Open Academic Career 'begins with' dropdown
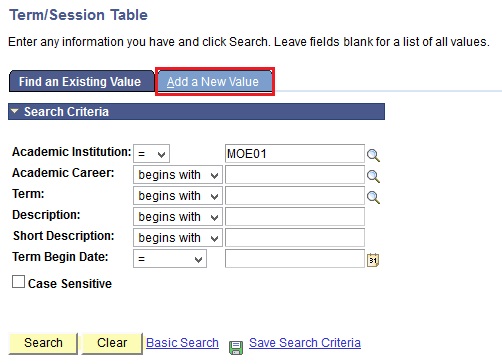 (x=178, y=175)
